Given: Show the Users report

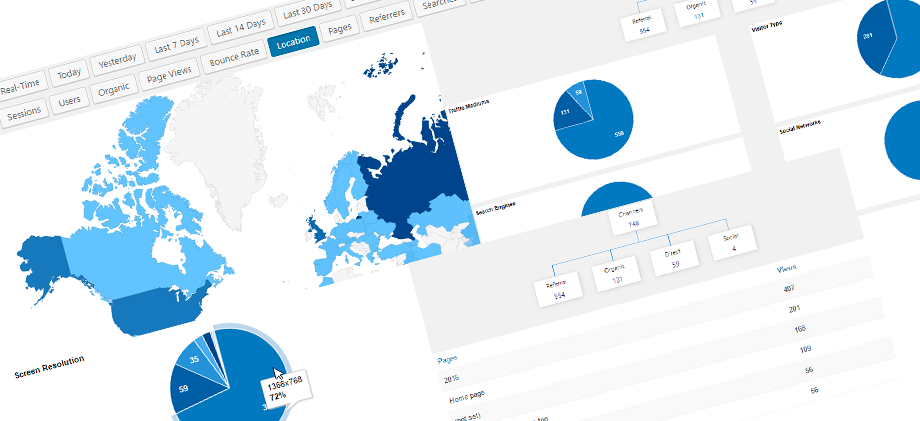Looking at the screenshot, I should pyautogui.click(x=69, y=102).
